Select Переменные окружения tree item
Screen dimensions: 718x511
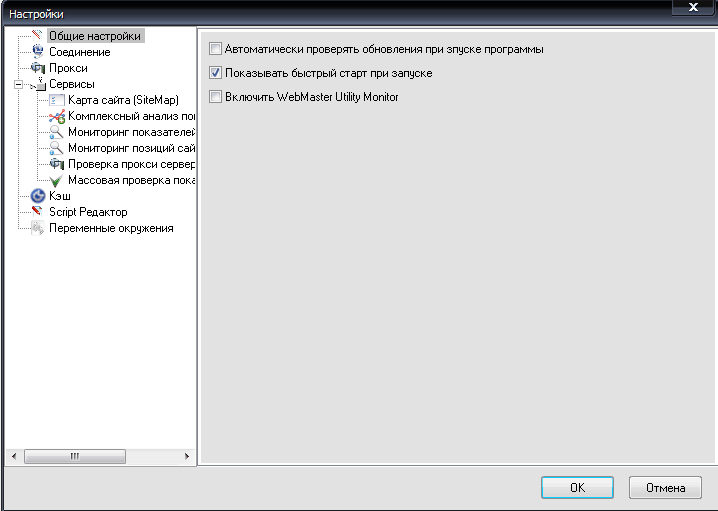[x=110, y=228]
